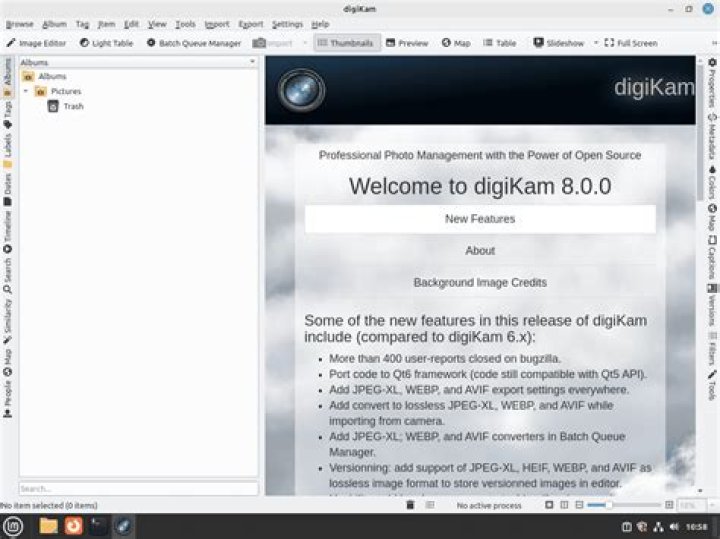This screenshot has height=539, width=720.
Task: Select the Similarity left sidebar tab
Action: (7, 321)
